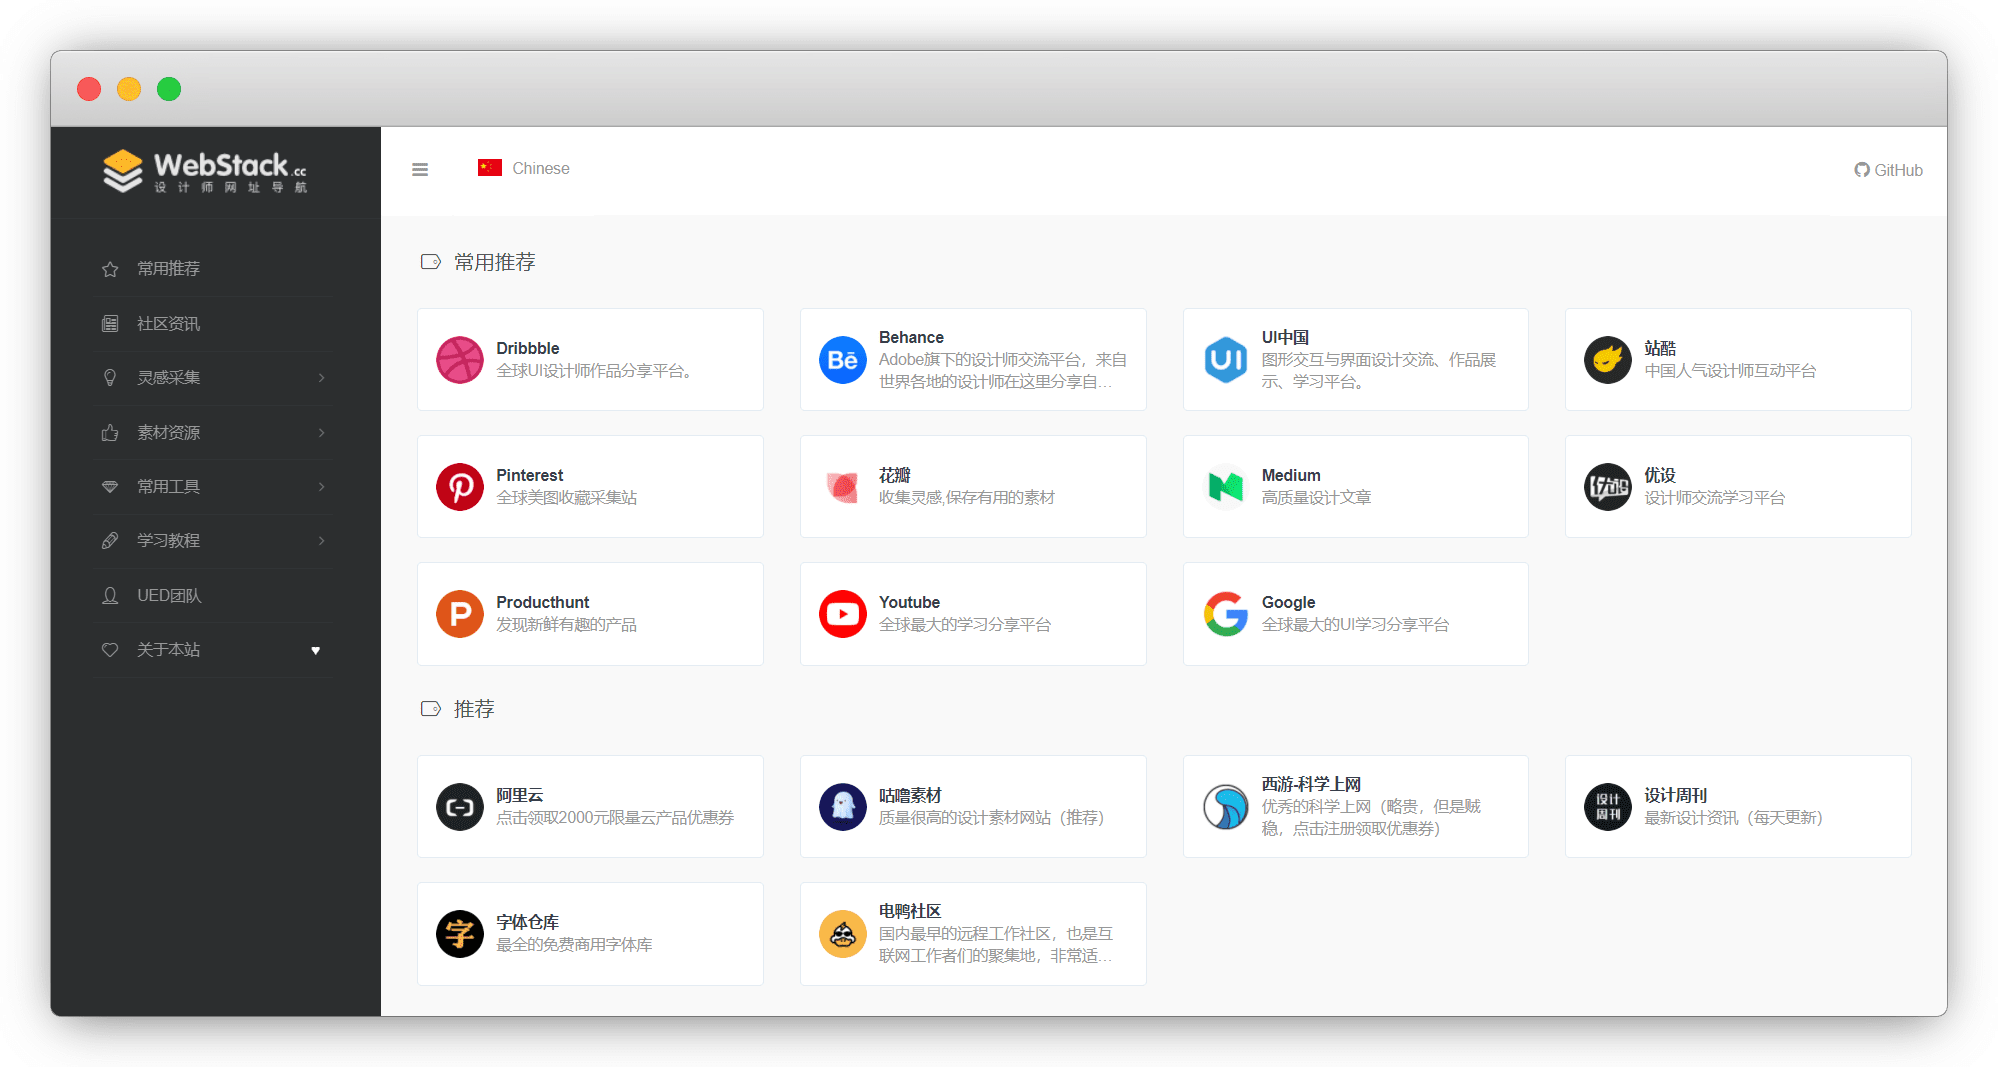
Task: Open the Google G logo icon
Action: (1225, 614)
